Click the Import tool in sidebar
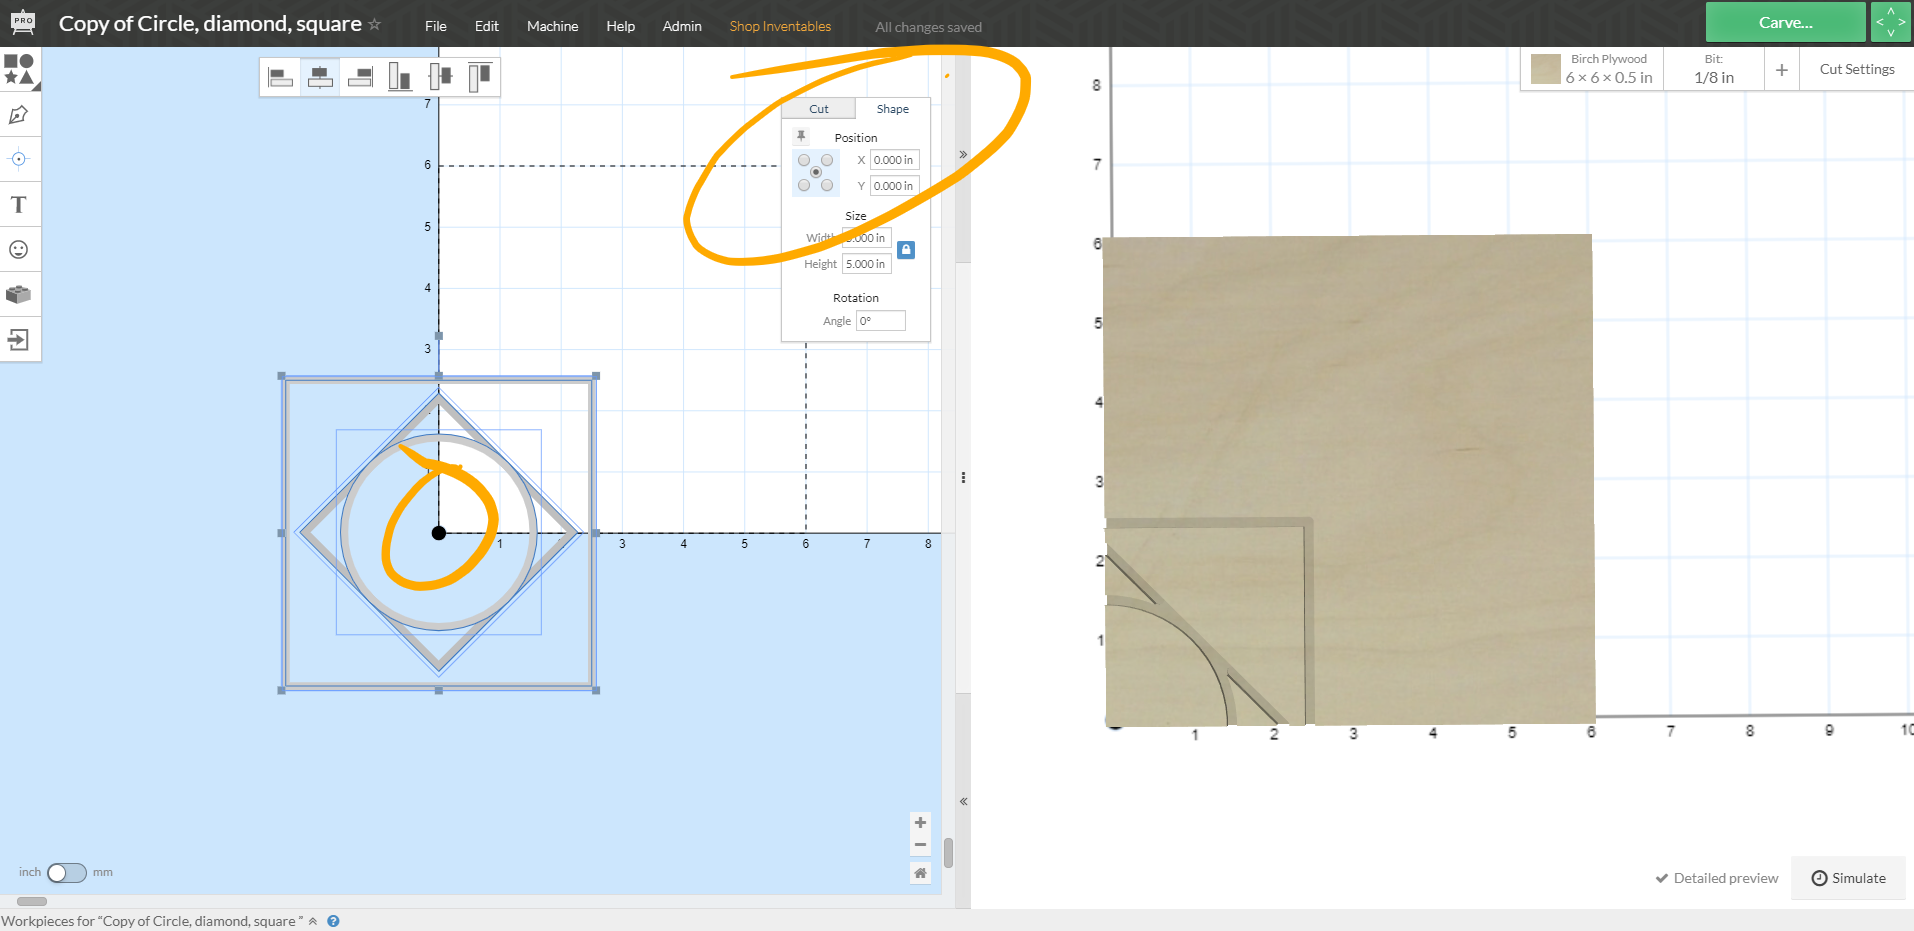 click(20, 339)
